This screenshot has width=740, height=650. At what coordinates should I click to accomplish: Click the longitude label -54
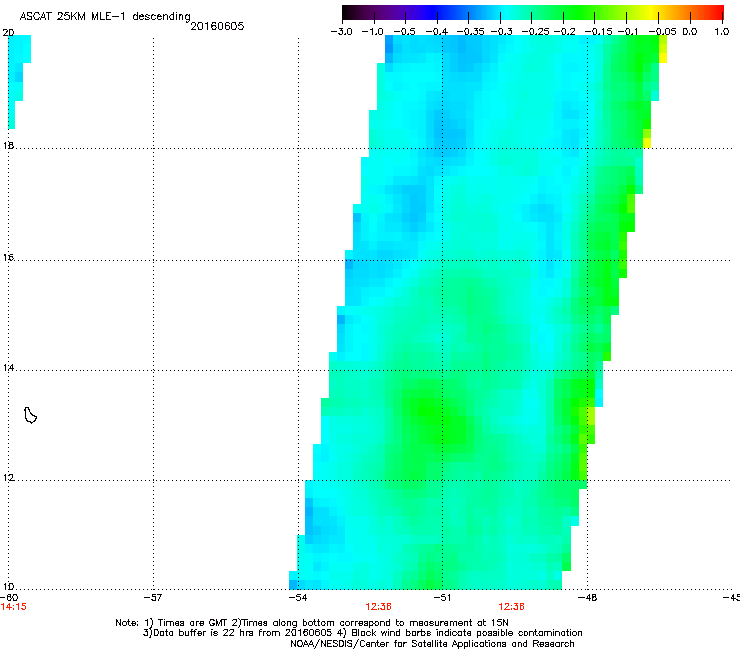[x=297, y=598]
